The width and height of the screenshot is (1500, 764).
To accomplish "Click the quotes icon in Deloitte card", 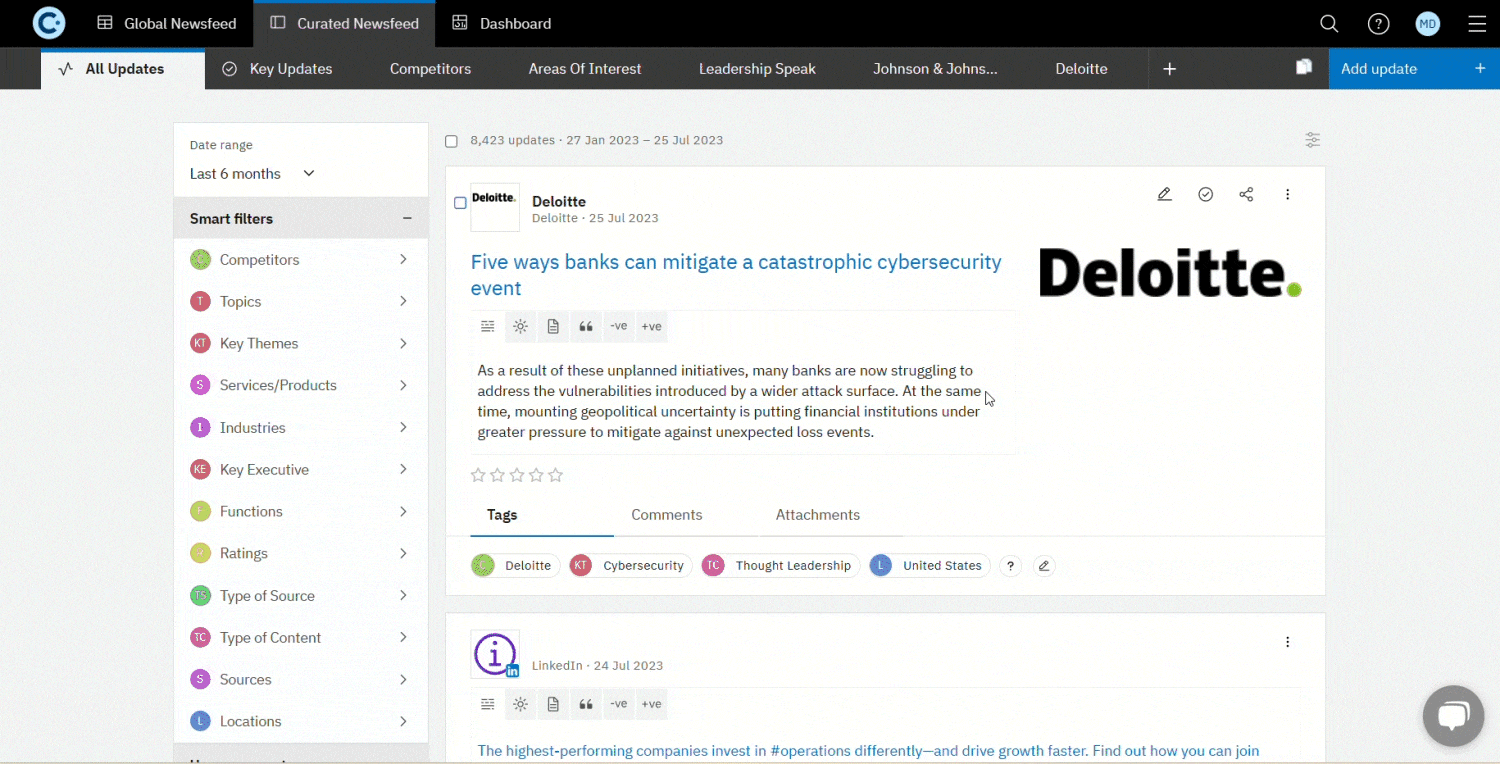I will point(586,326).
